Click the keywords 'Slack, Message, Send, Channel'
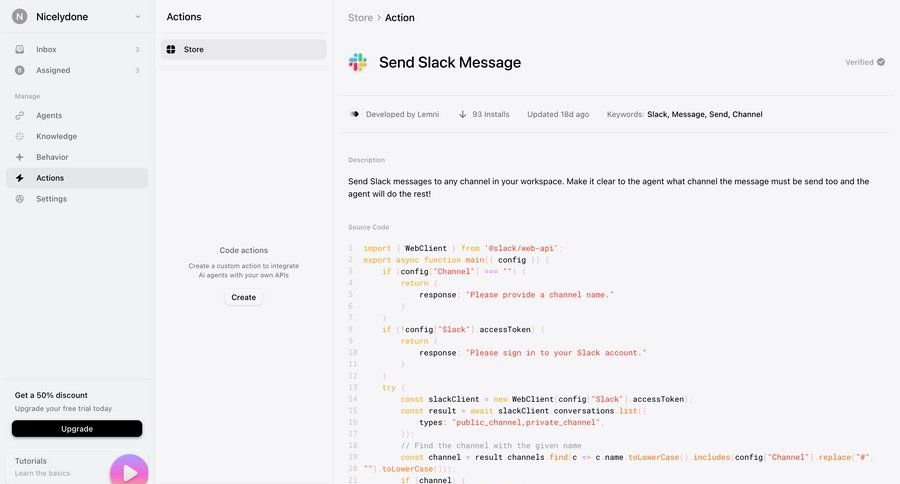The image size is (900, 484). pyautogui.click(x=705, y=114)
